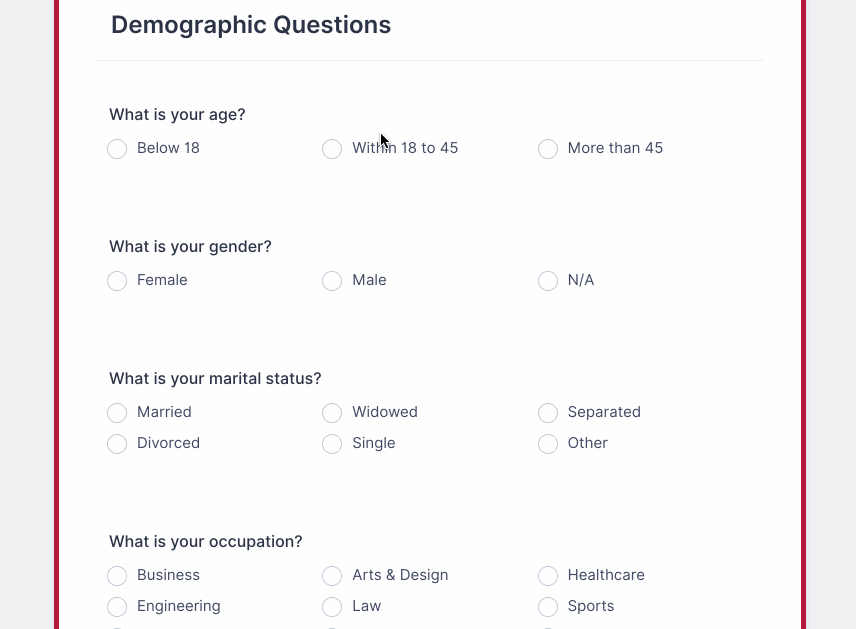This screenshot has width=856, height=629.
Task: Select Single marital status
Action: point(332,444)
